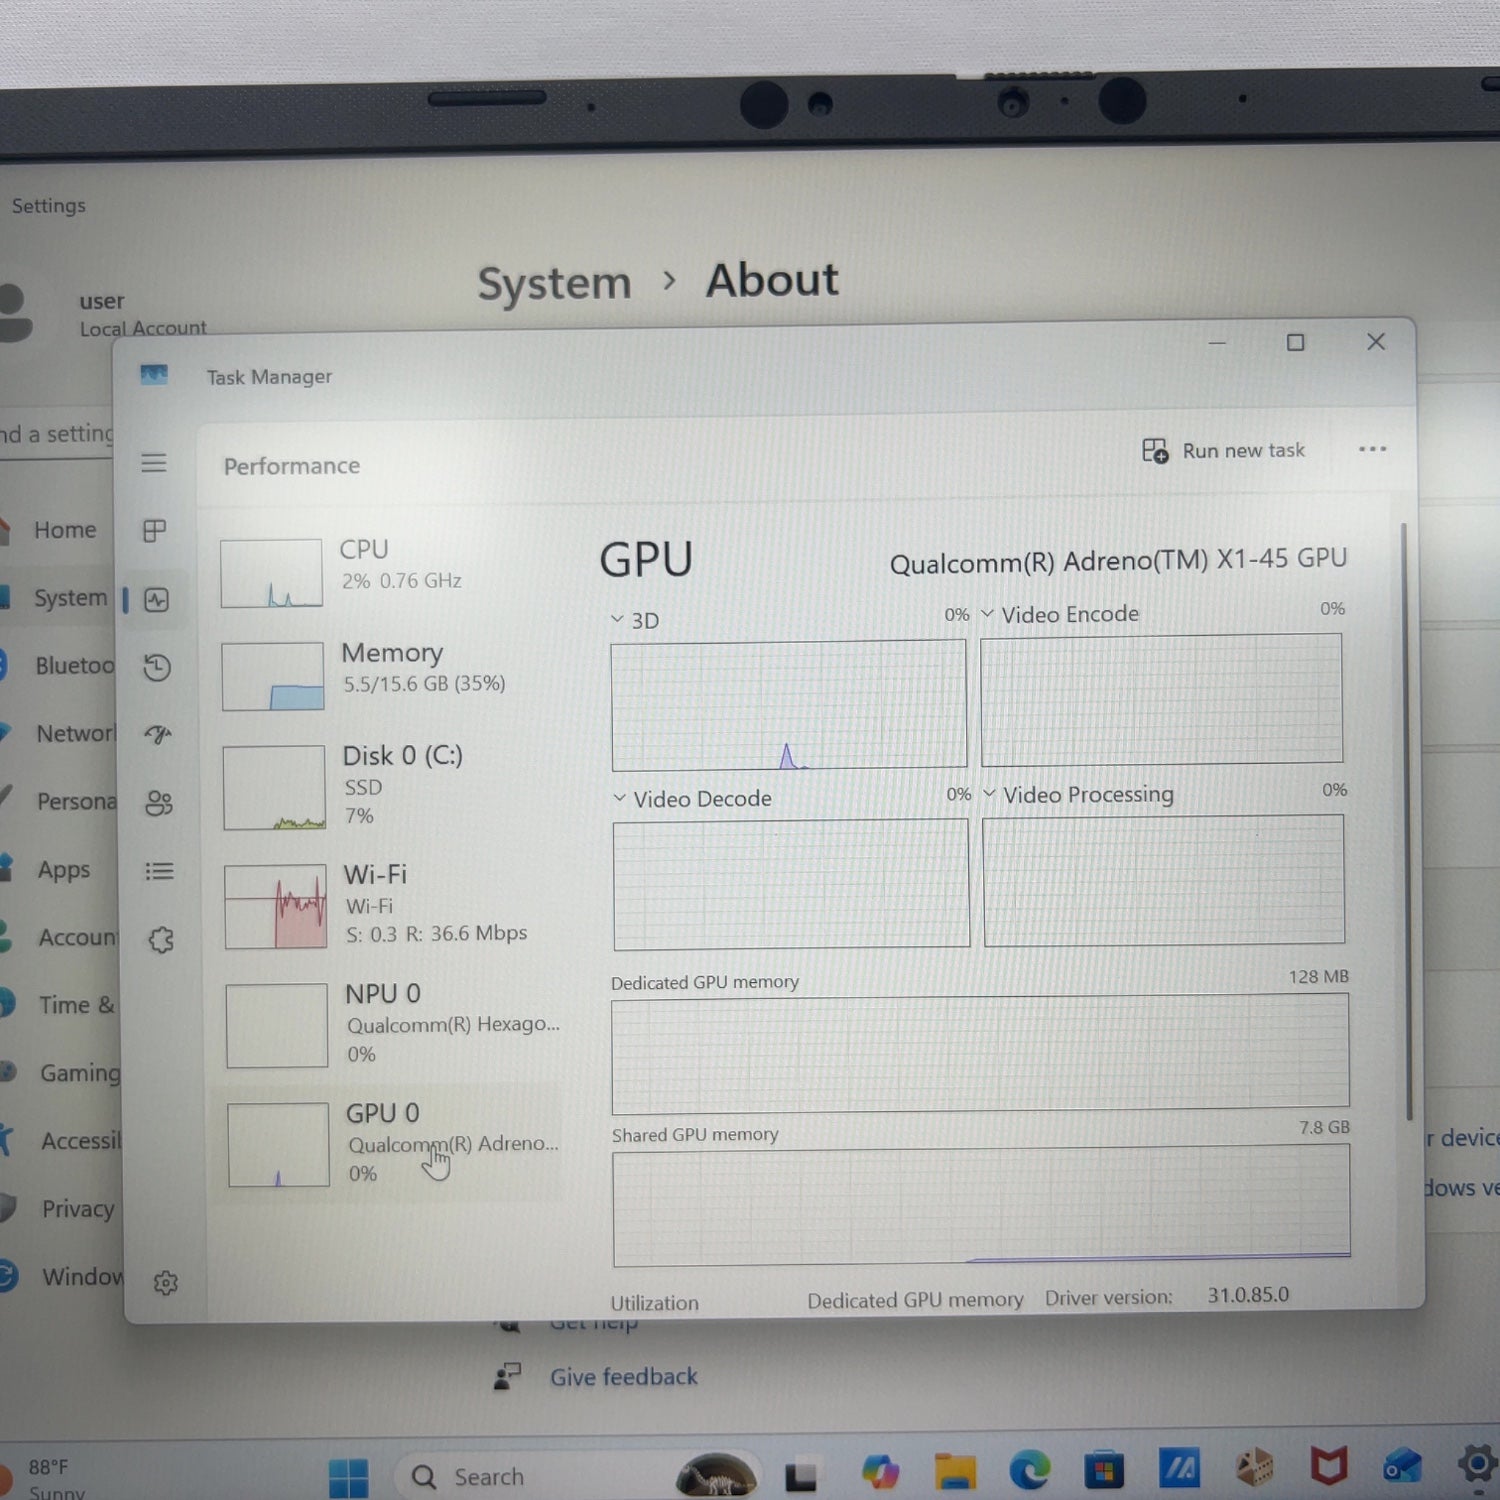This screenshot has height=1500, width=1500.
Task: Launch Copilot from the taskbar
Action: [880, 1473]
